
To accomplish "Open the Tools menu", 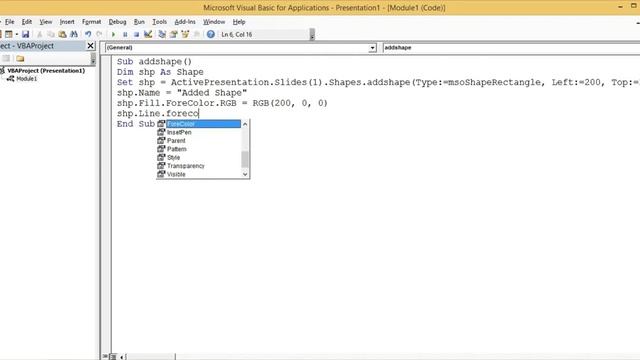I will point(159,22).
